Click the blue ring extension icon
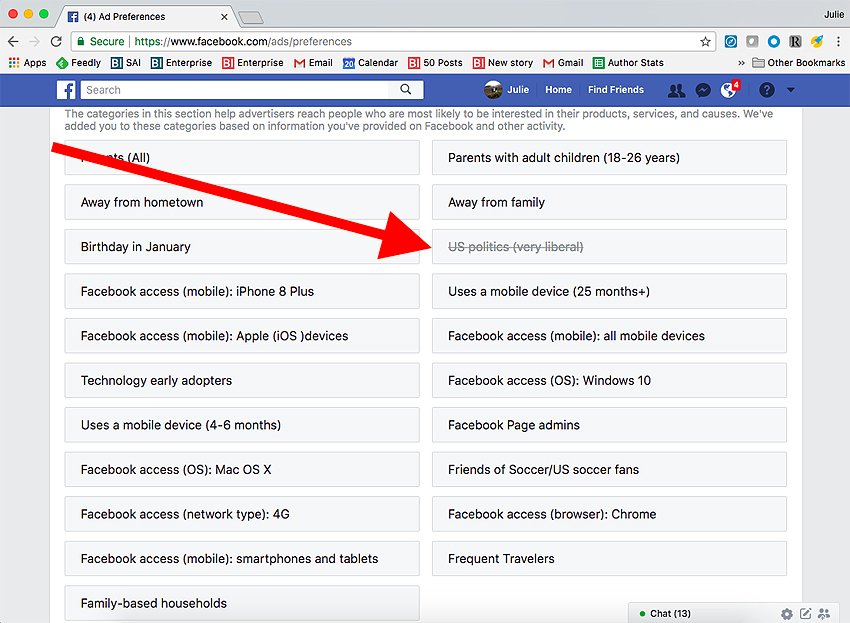Viewport: 850px width, 623px height. click(x=774, y=42)
